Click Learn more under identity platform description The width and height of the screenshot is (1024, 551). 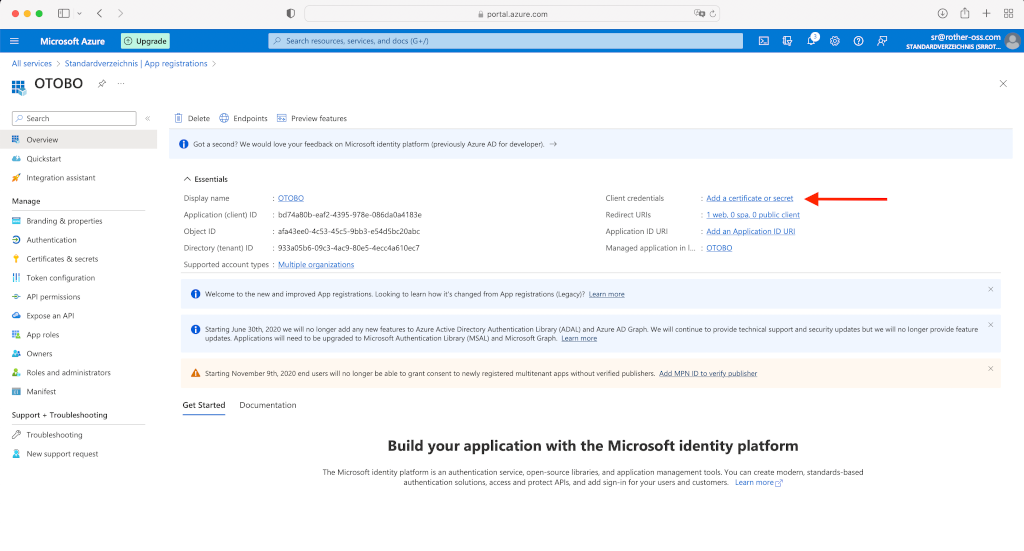(x=758, y=482)
